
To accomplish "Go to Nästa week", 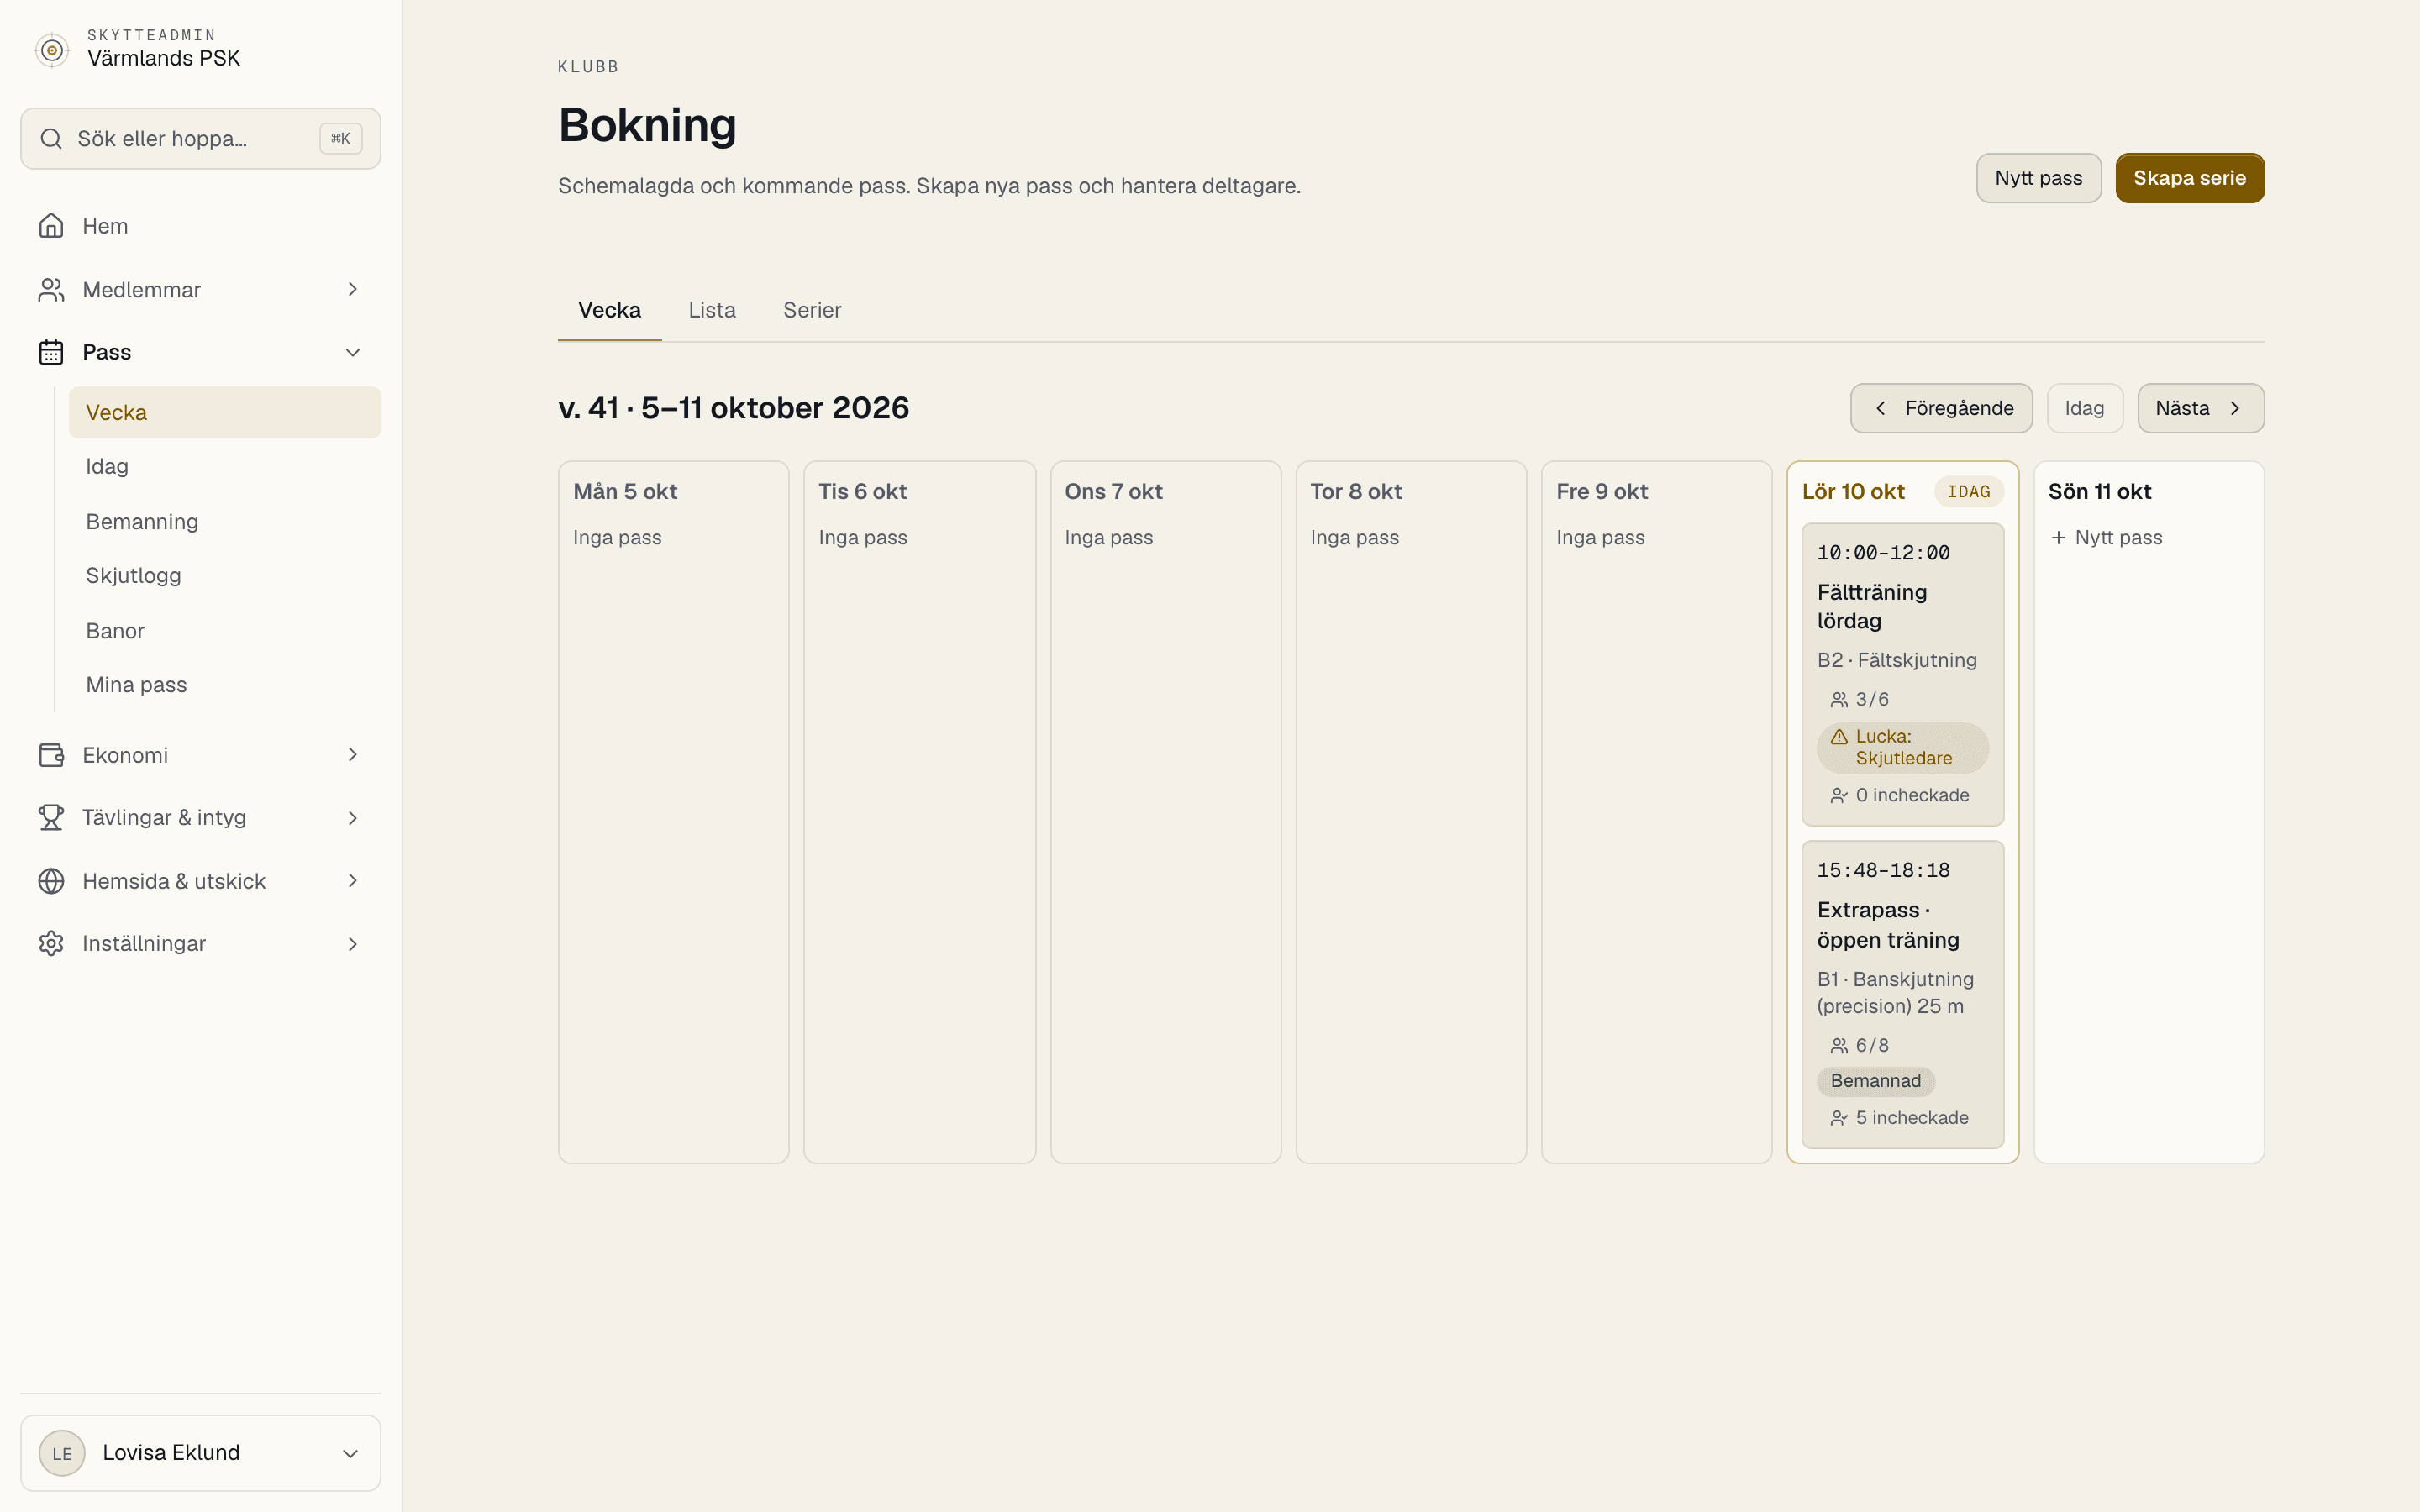I will pyautogui.click(x=2200, y=408).
